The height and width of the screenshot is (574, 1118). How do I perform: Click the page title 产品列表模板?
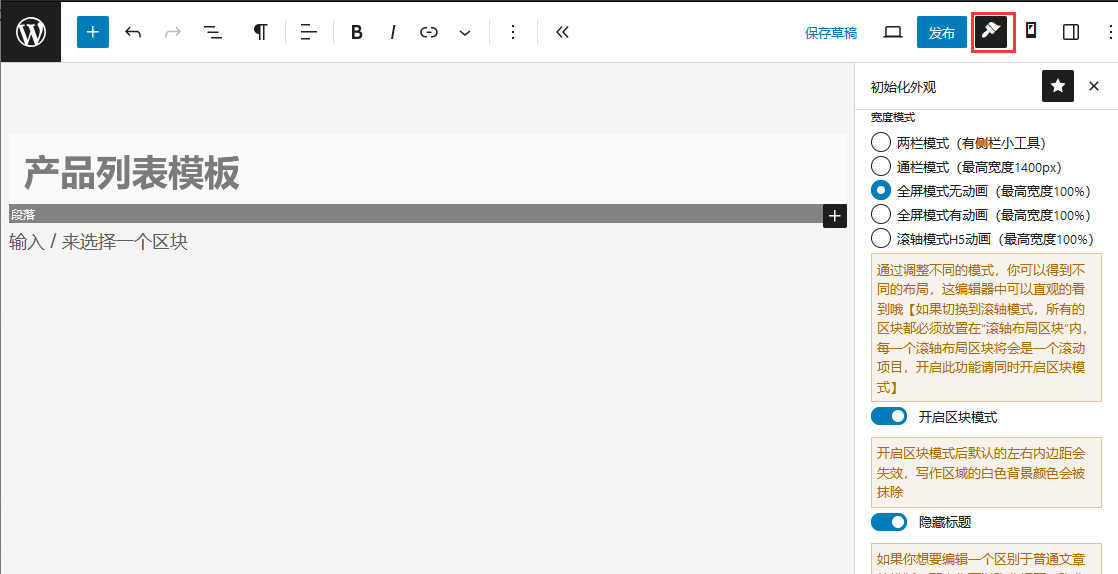[132, 173]
